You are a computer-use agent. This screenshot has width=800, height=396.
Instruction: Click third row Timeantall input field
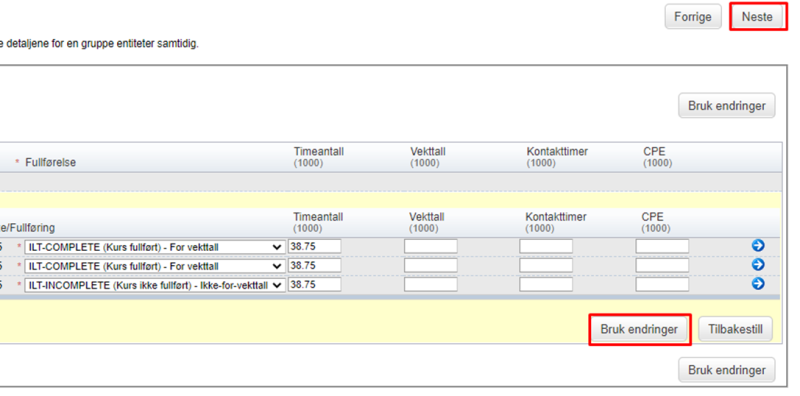pyautogui.click(x=315, y=285)
